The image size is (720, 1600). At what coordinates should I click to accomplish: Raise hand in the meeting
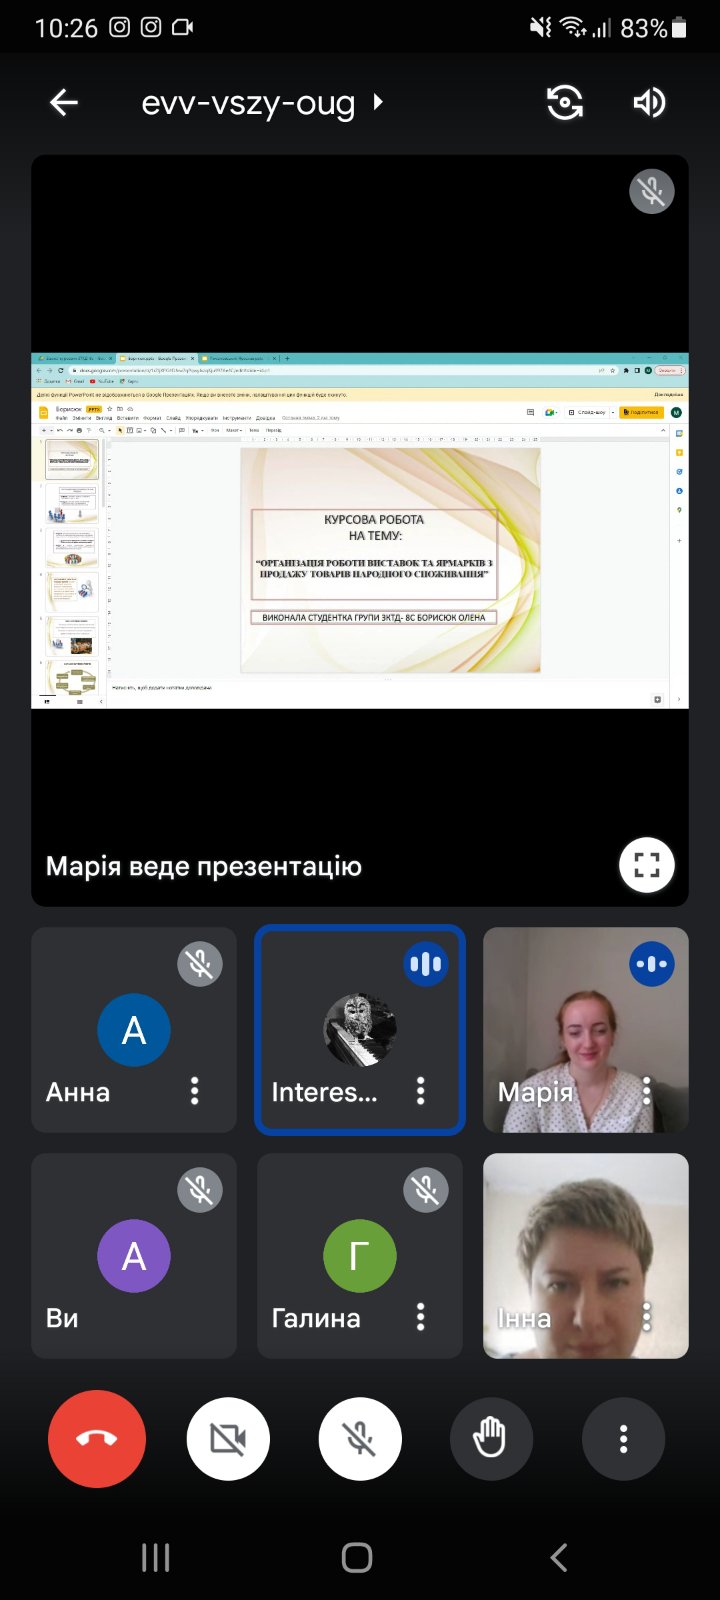tap(490, 1439)
